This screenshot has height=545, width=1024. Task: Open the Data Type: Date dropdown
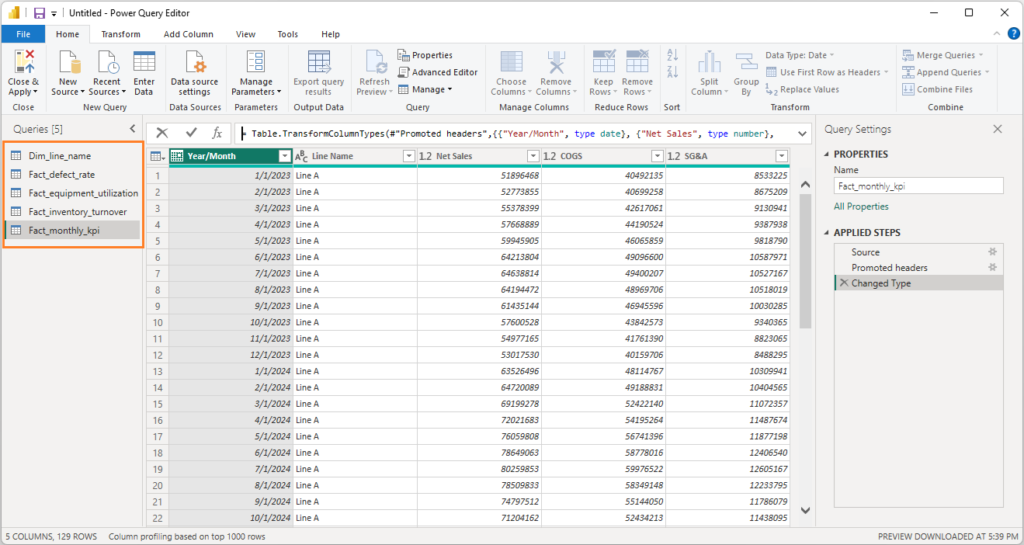pyautogui.click(x=800, y=55)
